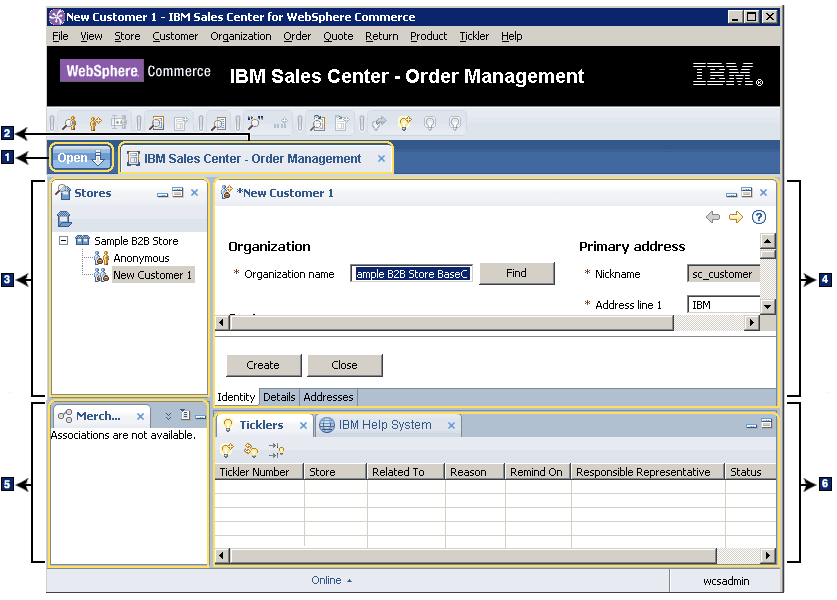
Task: Click the quick search magnifier with quotes icon
Action: (x=255, y=123)
